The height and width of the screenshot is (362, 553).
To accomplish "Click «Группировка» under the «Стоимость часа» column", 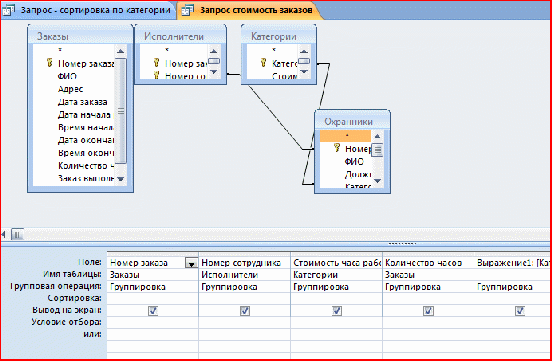I will 321,287.
